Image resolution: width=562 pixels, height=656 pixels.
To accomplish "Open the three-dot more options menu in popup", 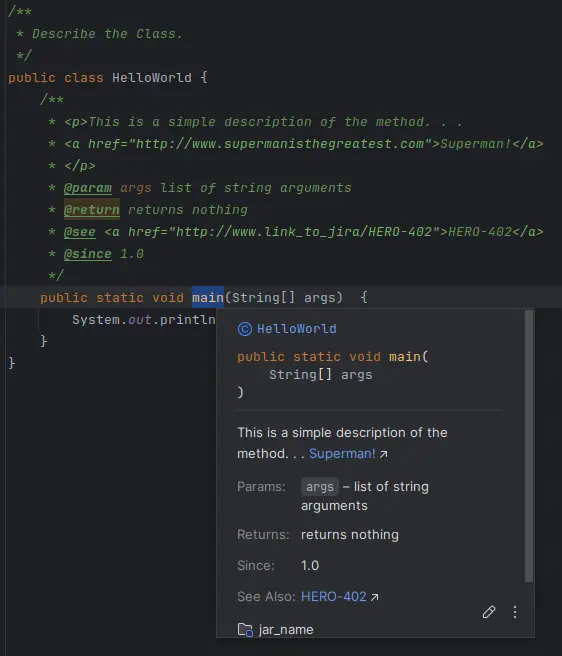I will coord(515,612).
